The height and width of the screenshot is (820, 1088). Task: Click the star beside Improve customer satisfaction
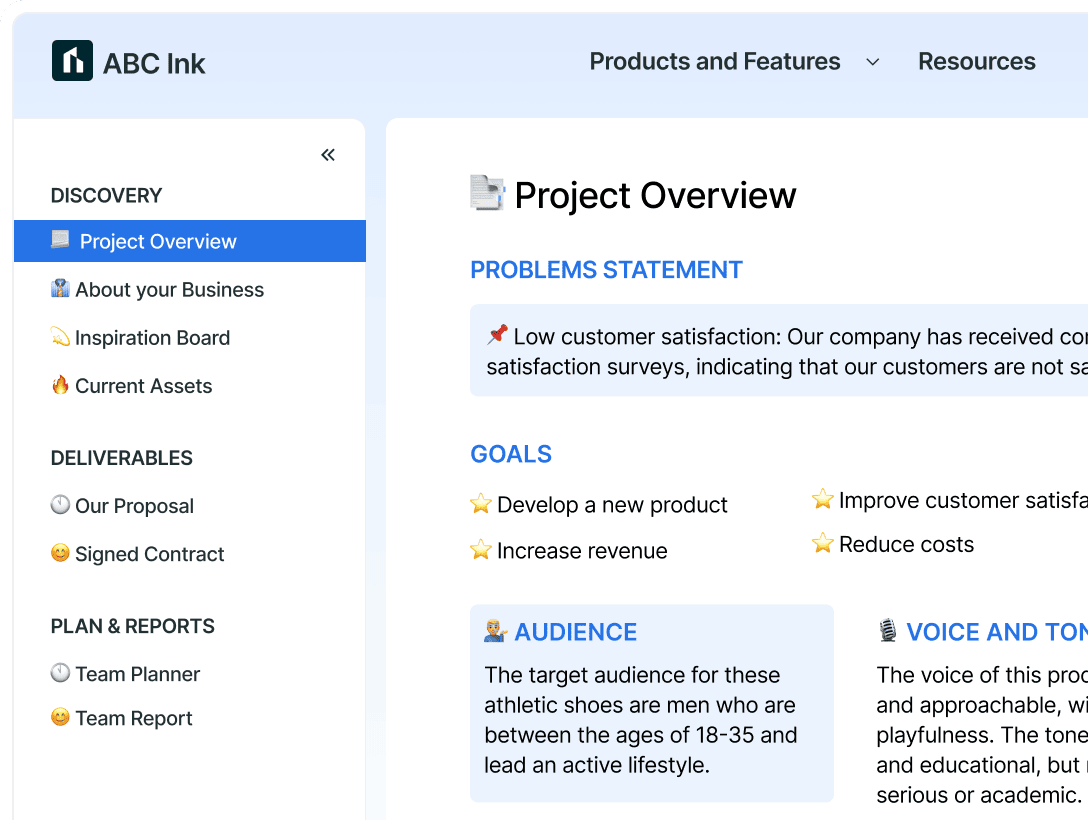coord(822,499)
